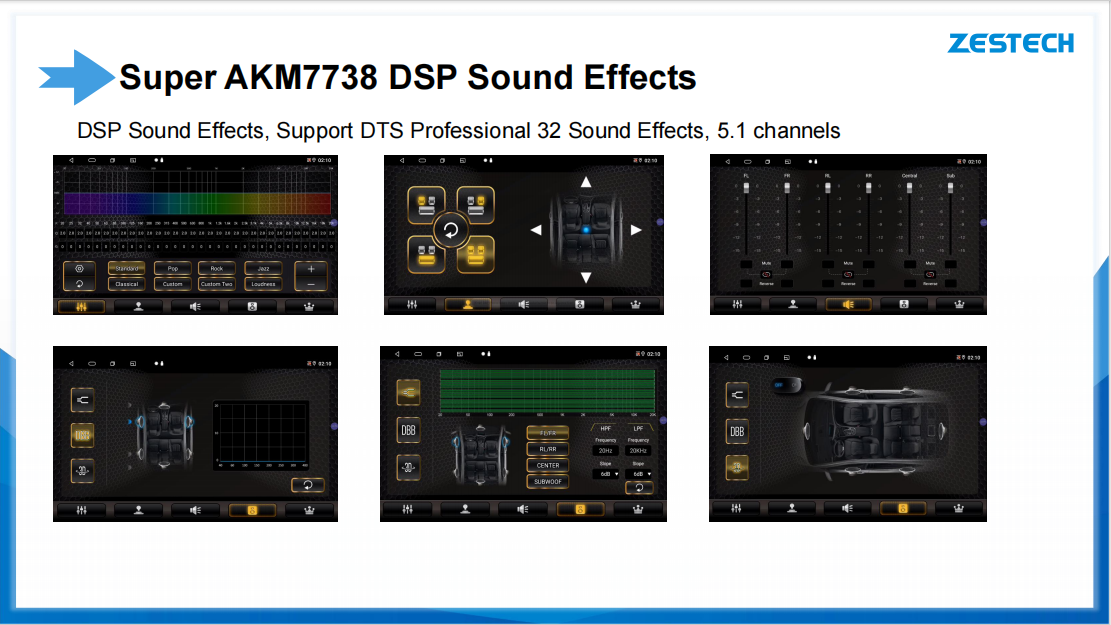The image size is (1111, 625).
Task: Choose the Pop equalizer preset
Action: coord(173,268)
